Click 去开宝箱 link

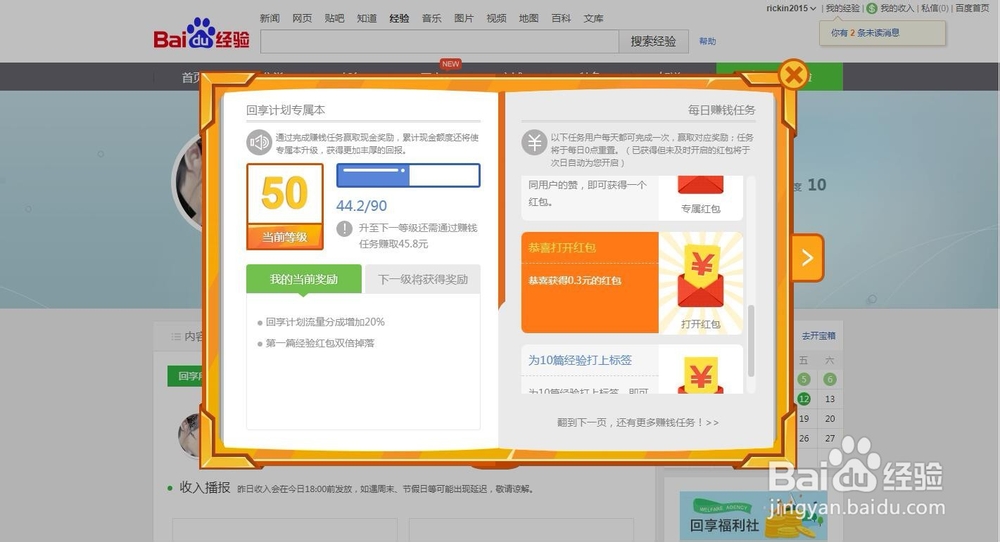coord(818,336)
